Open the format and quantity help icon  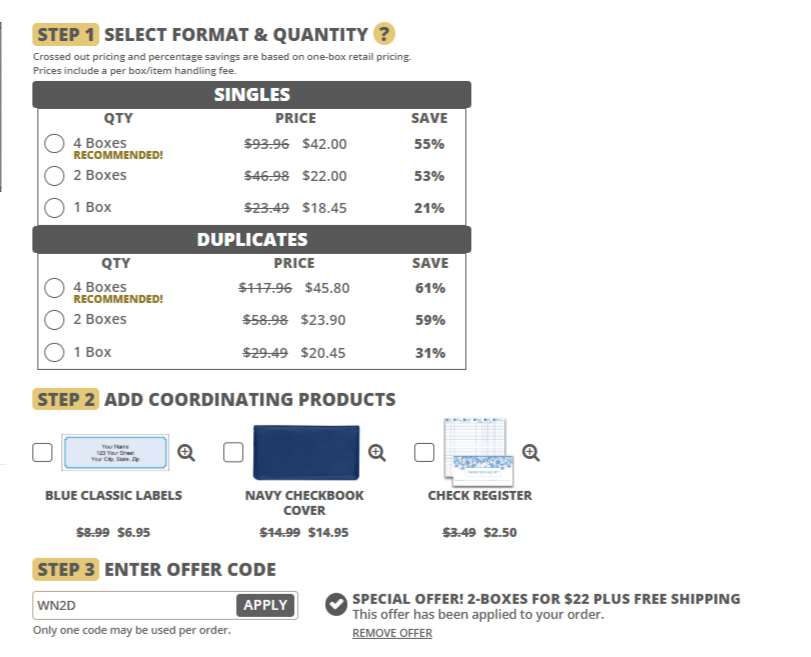click(x=384, y=34)
